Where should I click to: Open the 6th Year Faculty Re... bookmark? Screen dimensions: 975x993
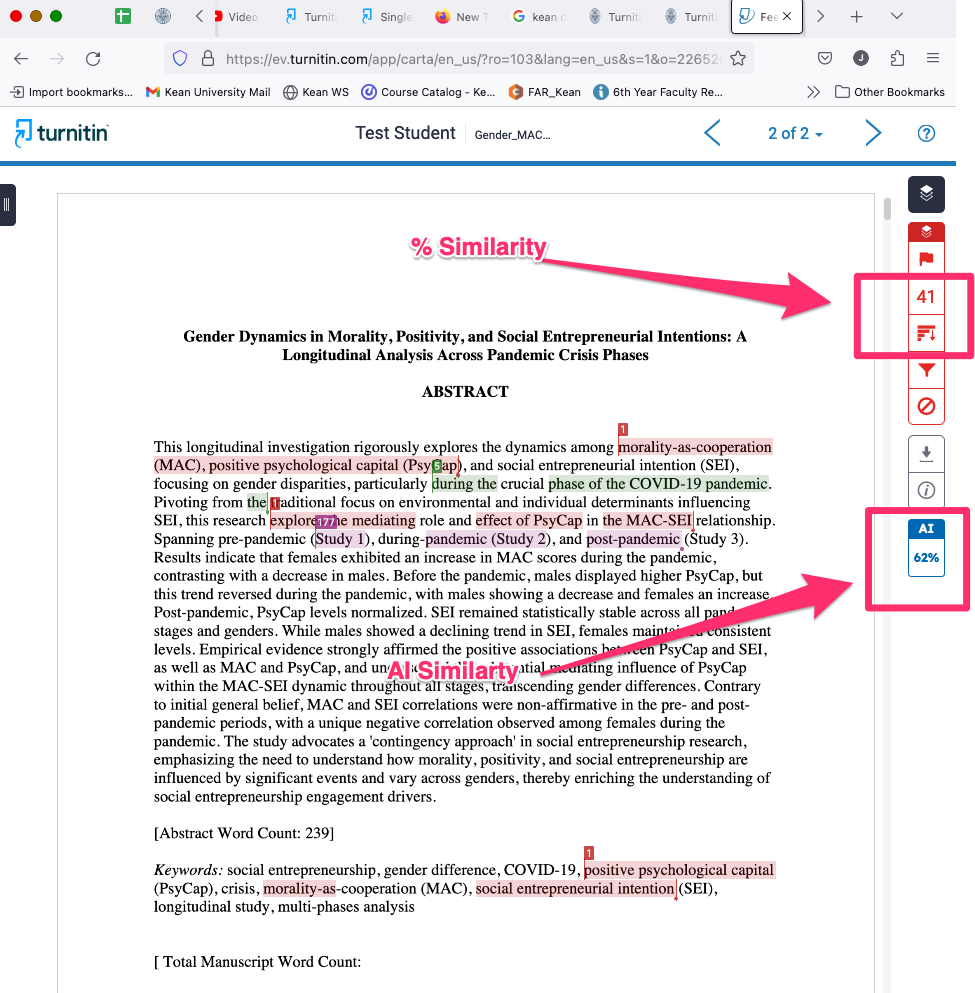[658, 92]
